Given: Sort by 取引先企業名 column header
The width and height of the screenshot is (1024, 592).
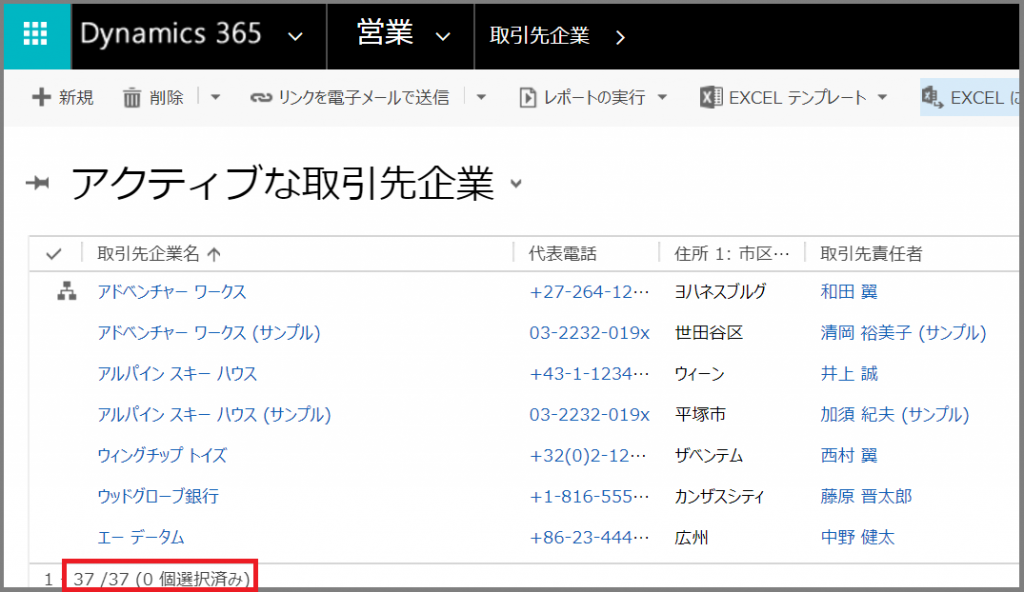Looking at the screenshot, I should click(150, 254).
